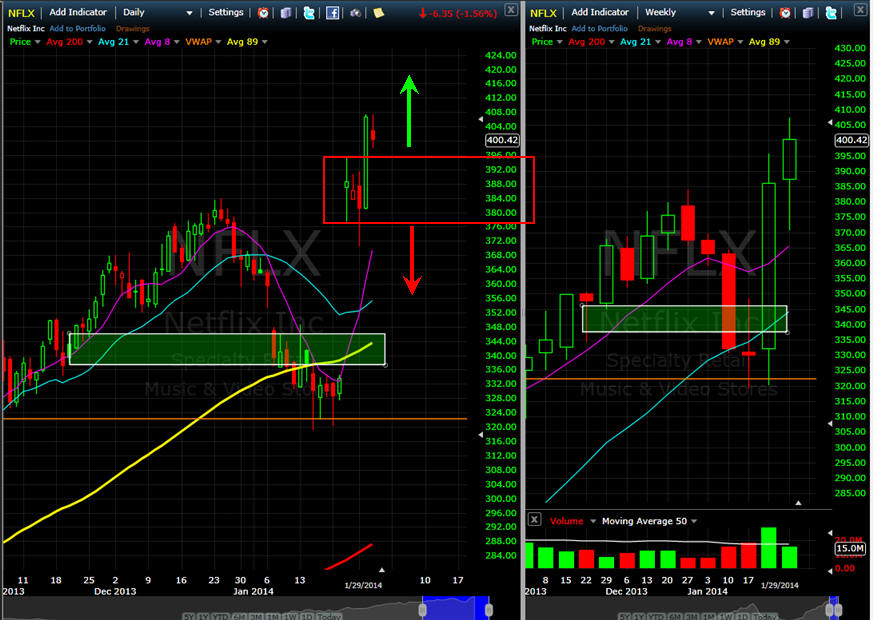Expand the Avg 200 options on Daily chart
The width and height of the screenshot is (873, 620).
coord(90,42)
